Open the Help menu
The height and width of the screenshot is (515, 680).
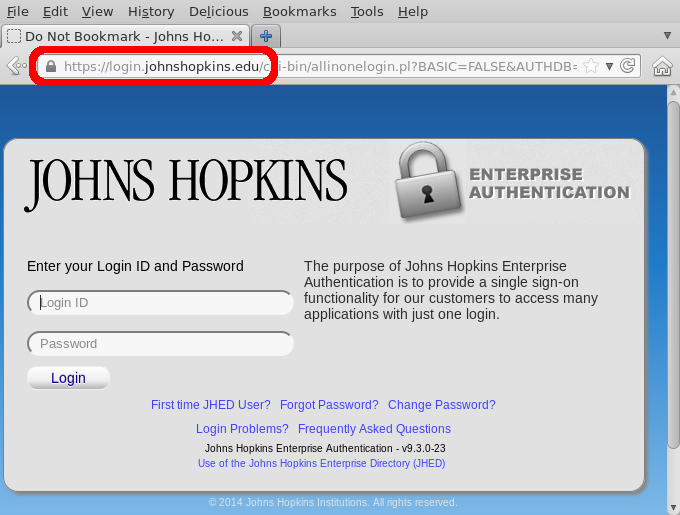click(x=413, y=12)
